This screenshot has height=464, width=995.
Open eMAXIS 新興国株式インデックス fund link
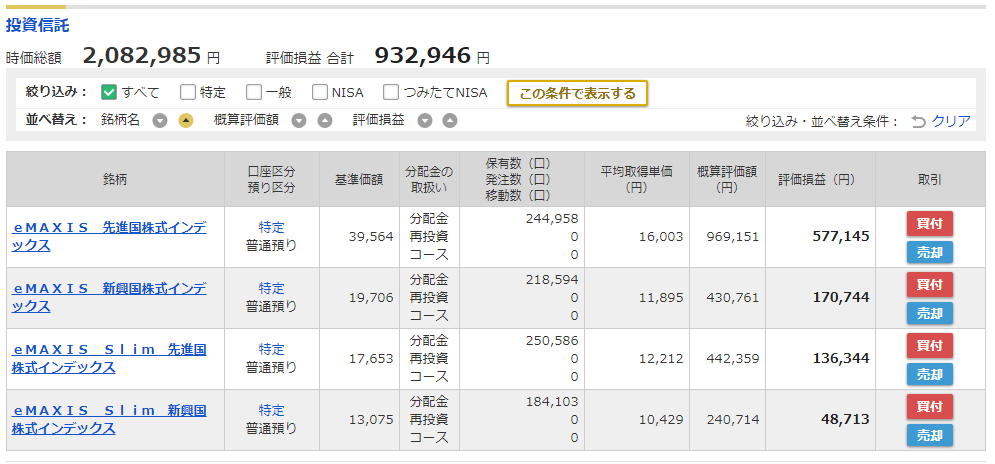click(109, 298)
